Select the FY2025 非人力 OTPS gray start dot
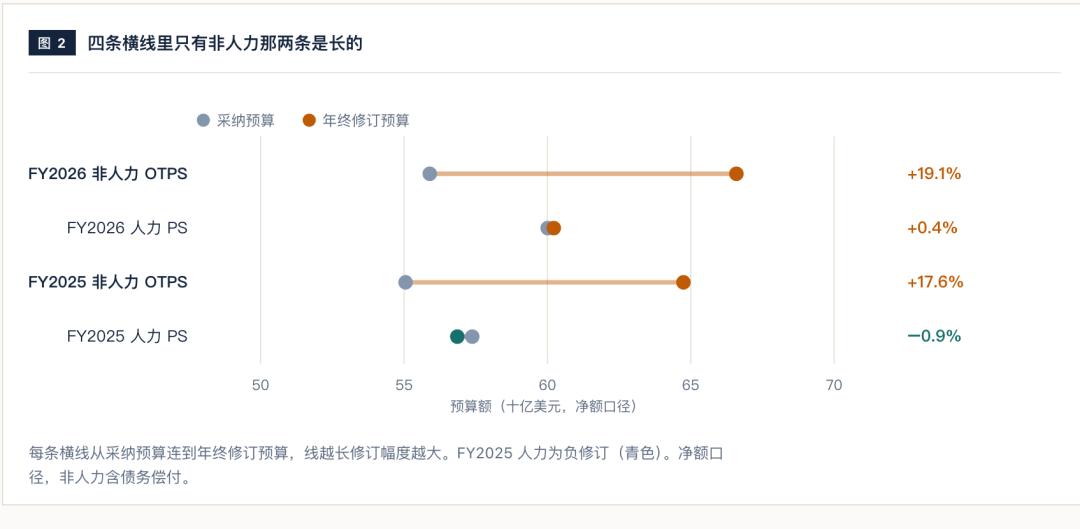1080x529 pixels. 406,282
